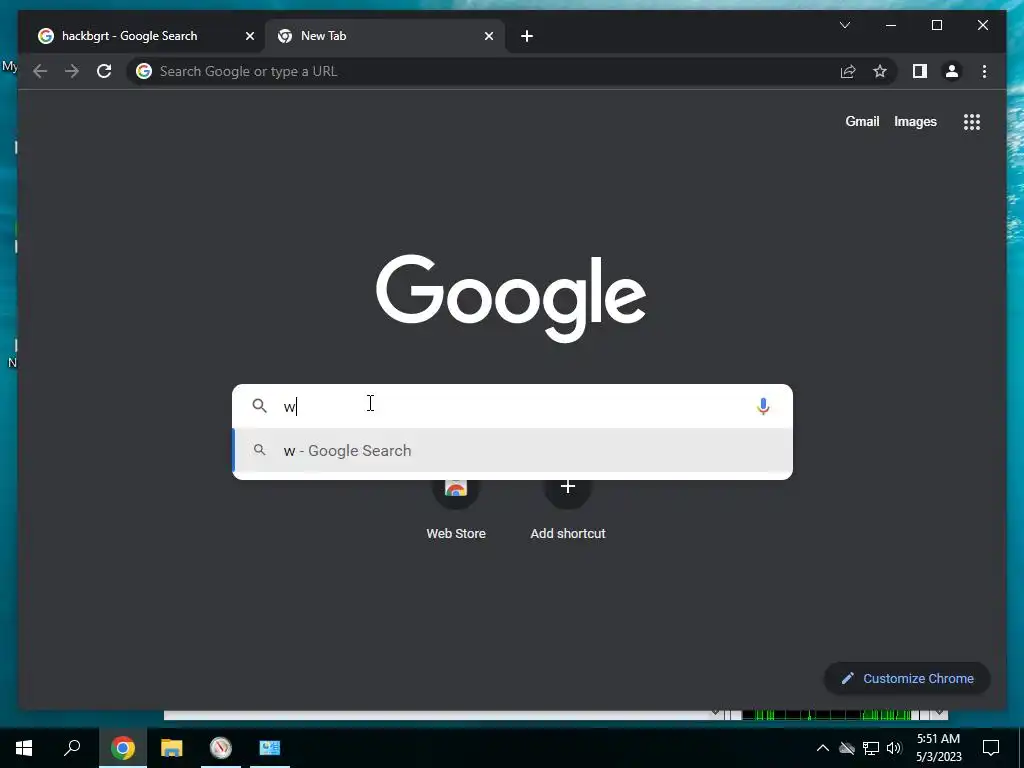The width and height of the screenshot is (1024, 768).
Task: Open the volume tray icon
Action: (x=894, y=748)
